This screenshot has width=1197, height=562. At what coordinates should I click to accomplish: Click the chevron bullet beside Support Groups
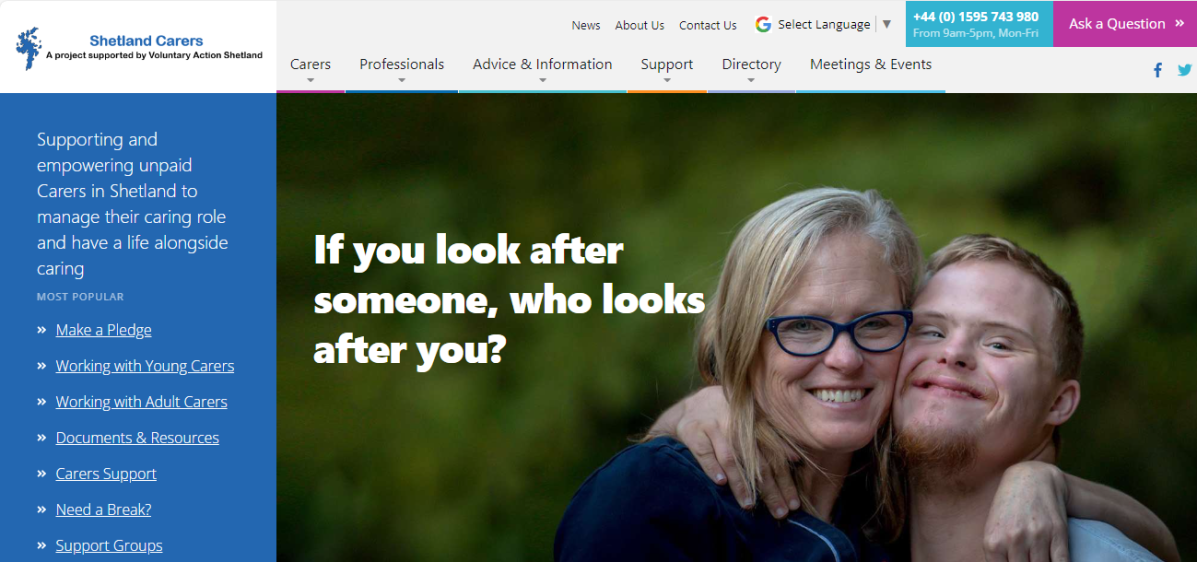41,545
